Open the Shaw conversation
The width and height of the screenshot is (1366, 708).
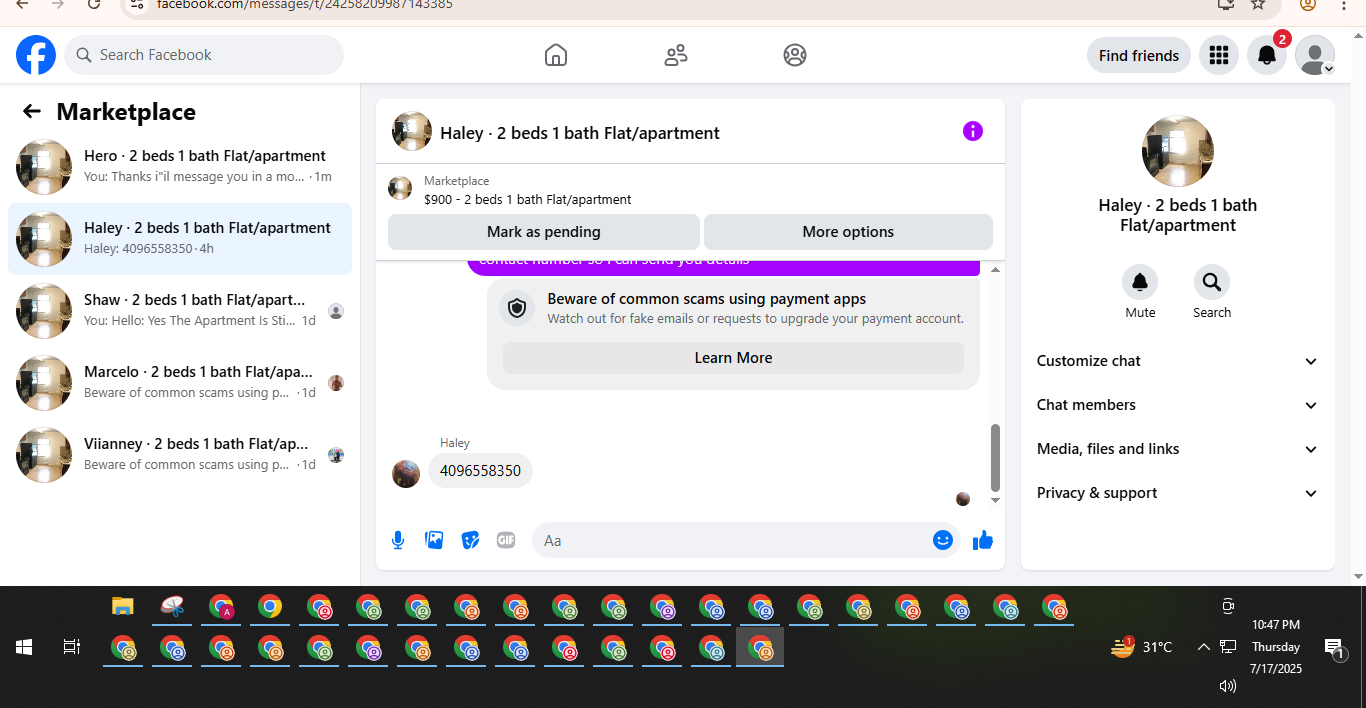pyautogui.click(x=180, y=311)
